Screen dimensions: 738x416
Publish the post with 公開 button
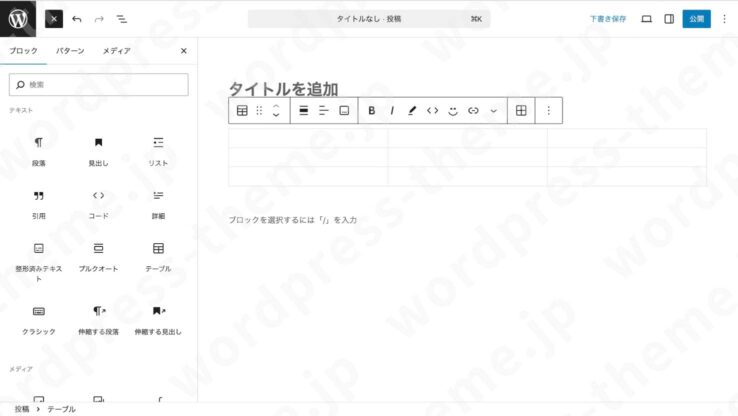click(x=697, y=19)
